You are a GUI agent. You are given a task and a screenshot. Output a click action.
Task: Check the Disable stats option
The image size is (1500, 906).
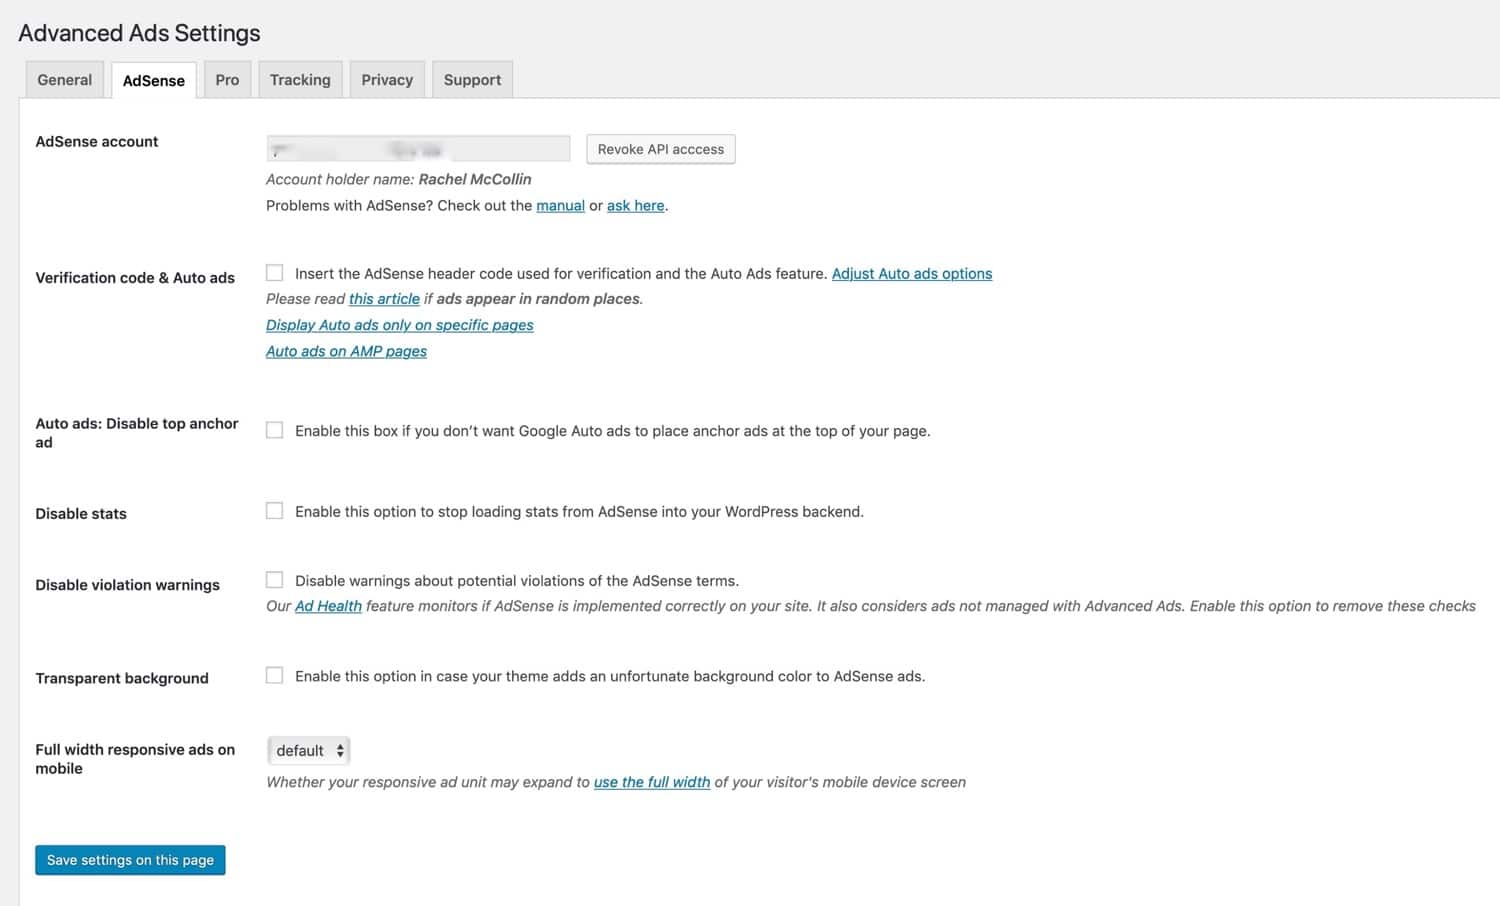274,510
